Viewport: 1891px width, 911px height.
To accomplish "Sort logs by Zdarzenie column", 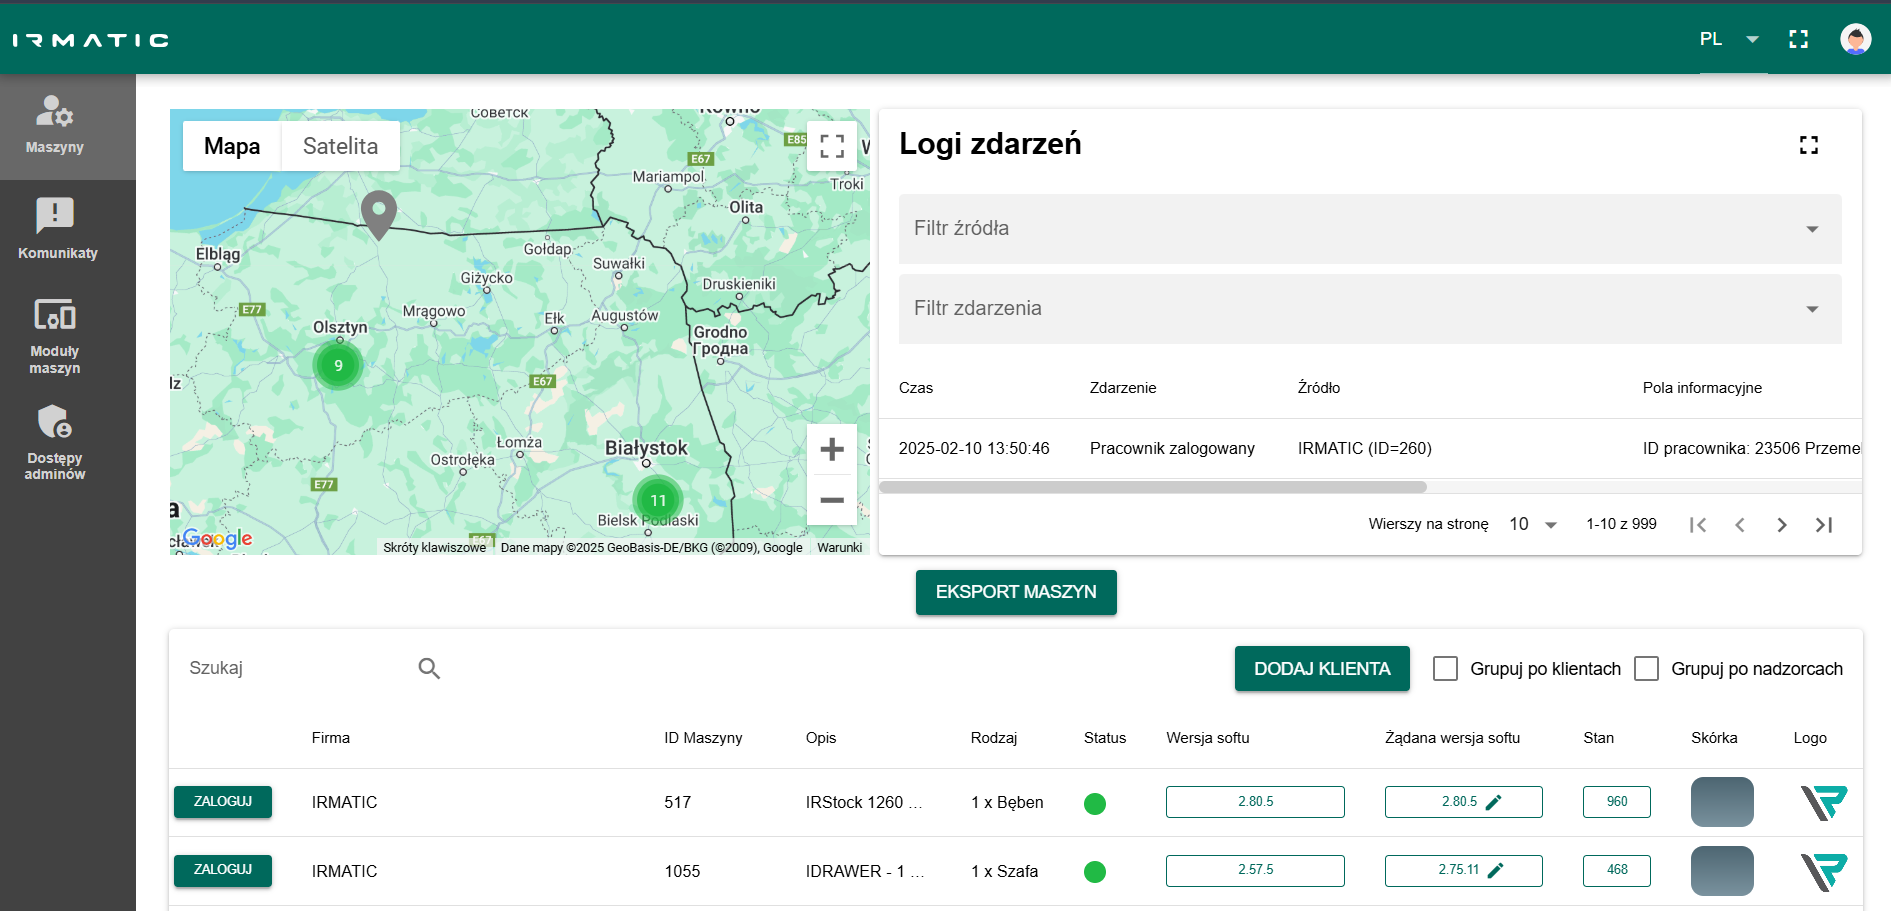I will (1123, 388).
